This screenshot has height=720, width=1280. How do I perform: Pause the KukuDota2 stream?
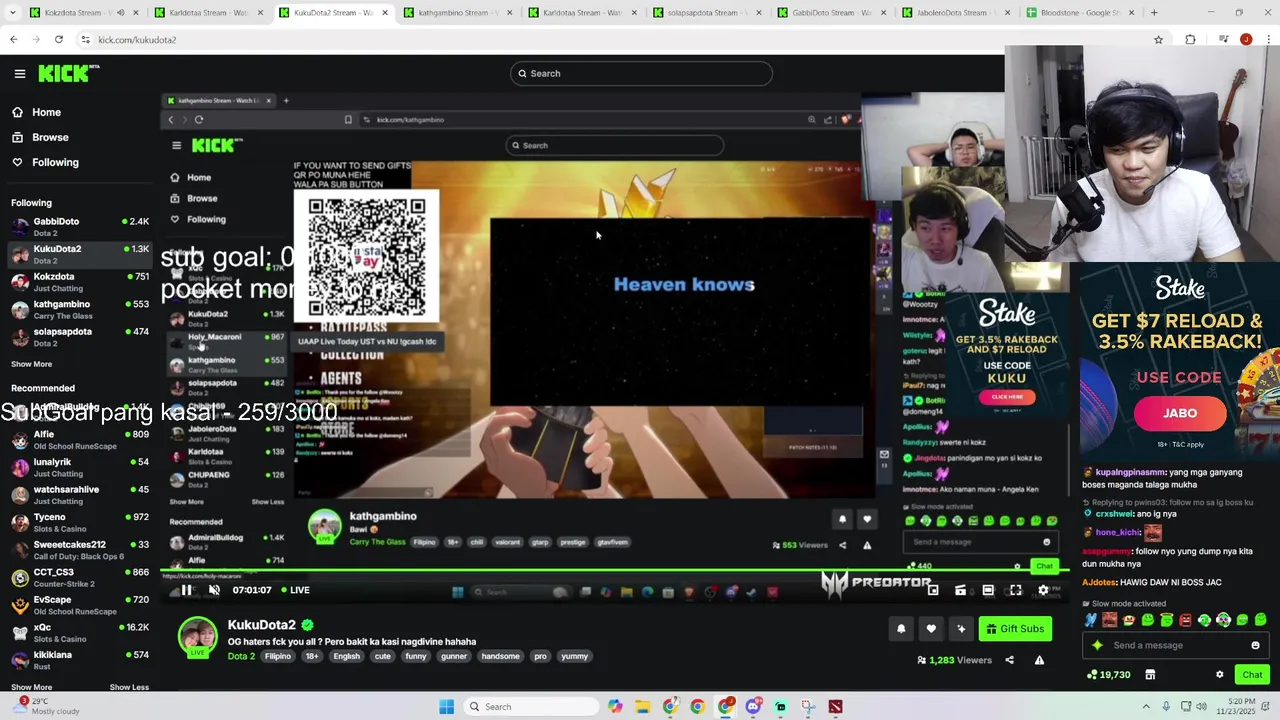(x=186, y=590)
